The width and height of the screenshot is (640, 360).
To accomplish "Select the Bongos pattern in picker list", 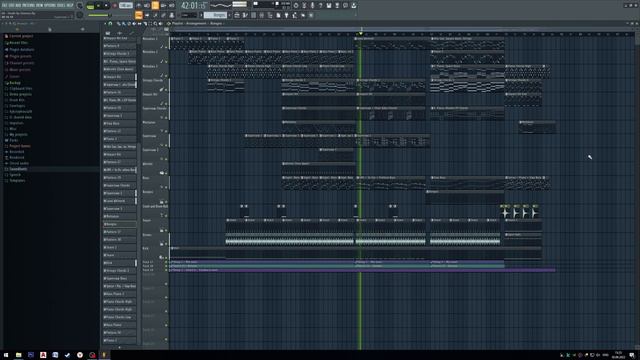I will 119,224.
